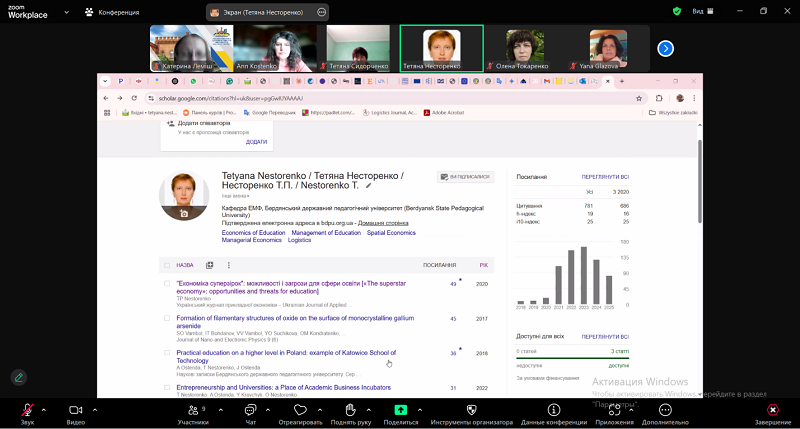Open the Конференция tab
This screenshot has height=429, width=800.
(x=112, y=12)
